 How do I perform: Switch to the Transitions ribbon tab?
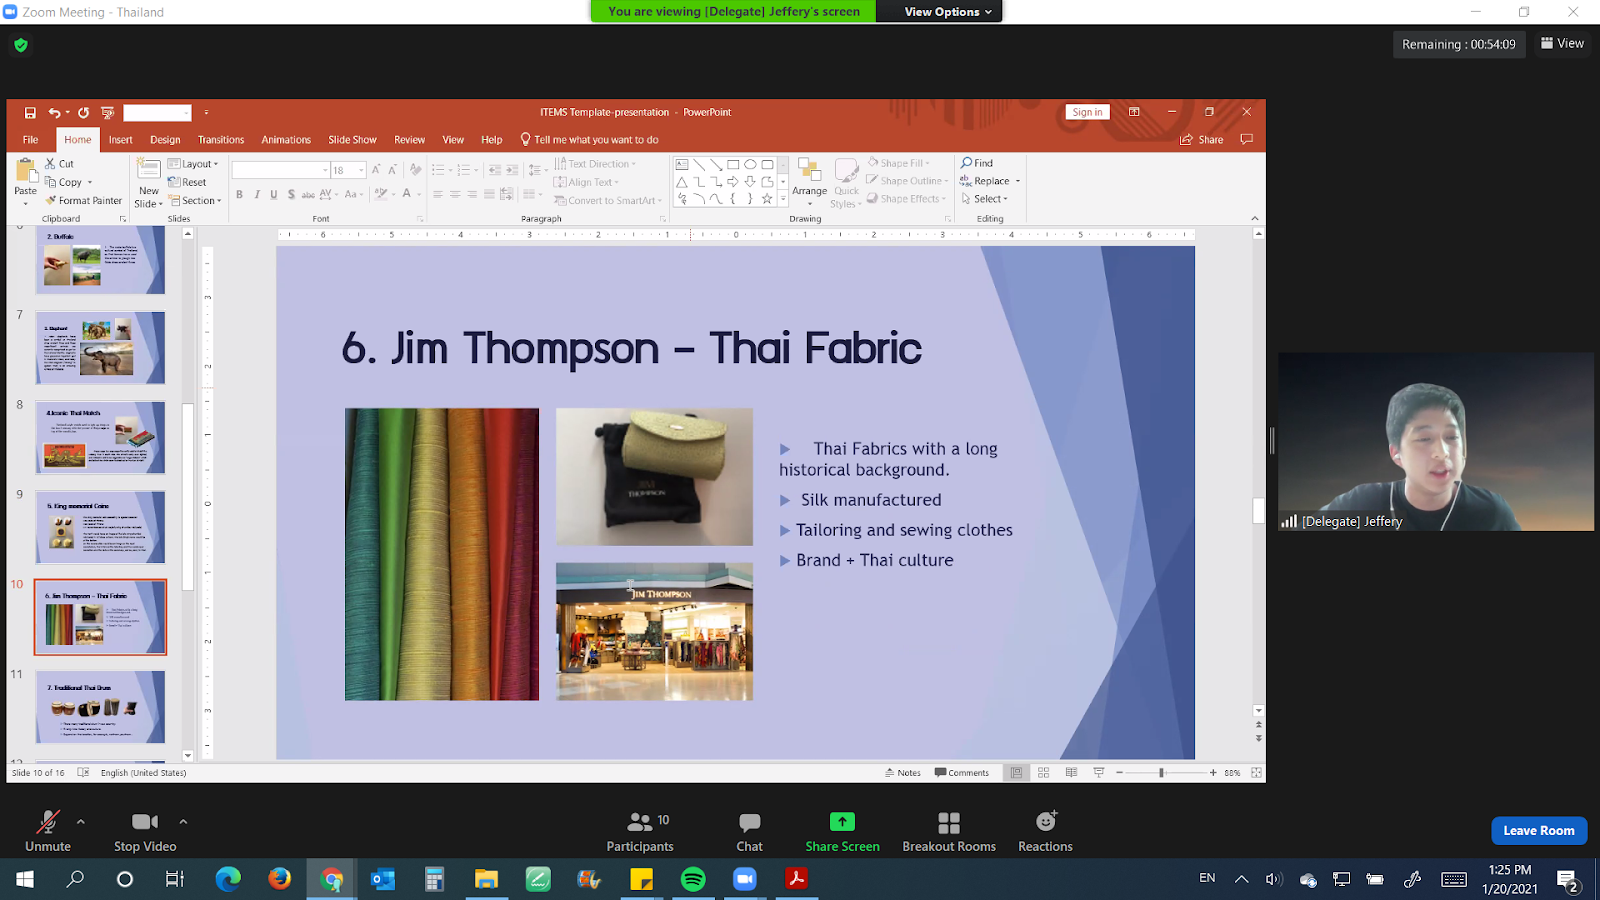tap(220, 140)
